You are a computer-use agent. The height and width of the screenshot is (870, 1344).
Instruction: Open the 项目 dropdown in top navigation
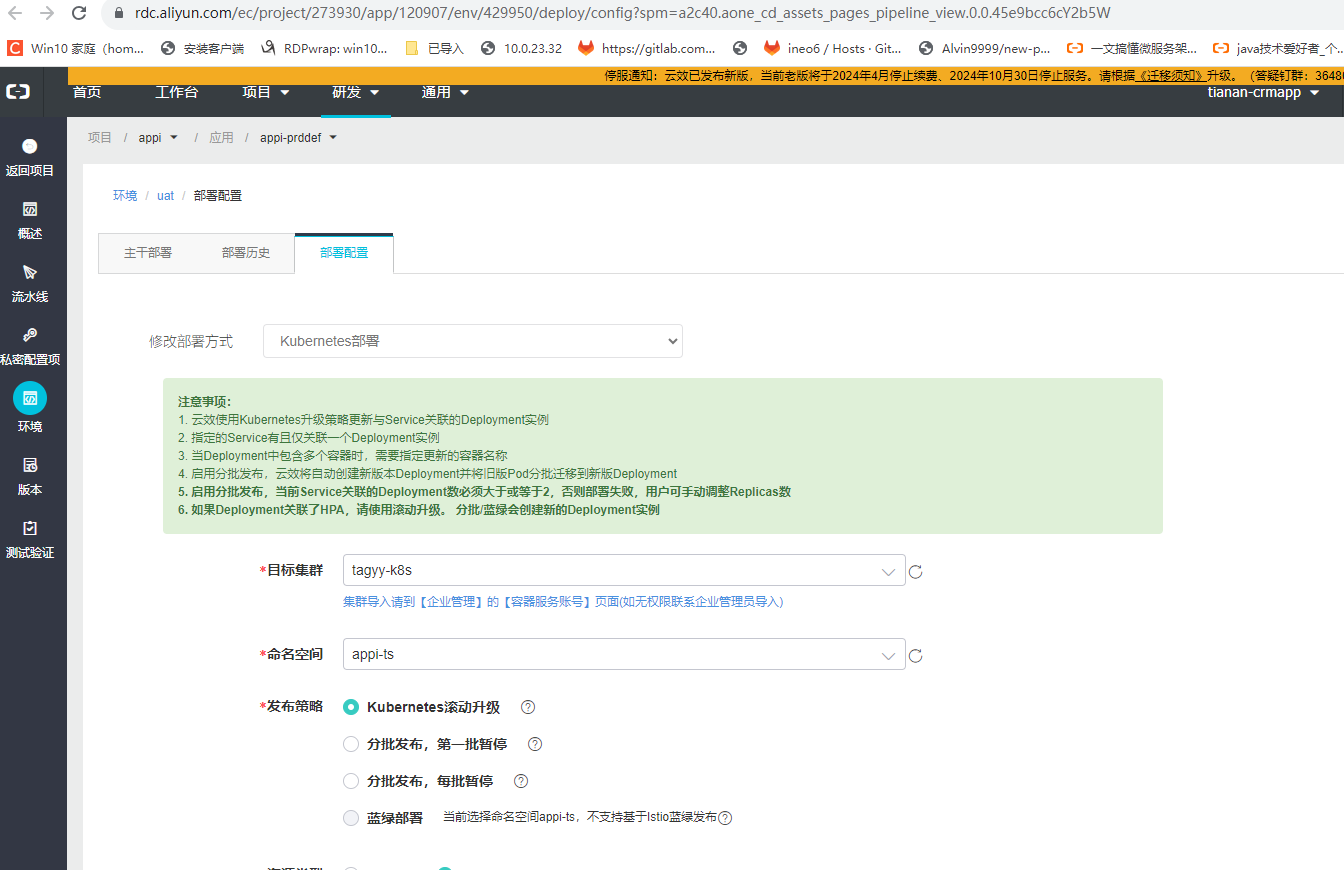tap(266, 92)
